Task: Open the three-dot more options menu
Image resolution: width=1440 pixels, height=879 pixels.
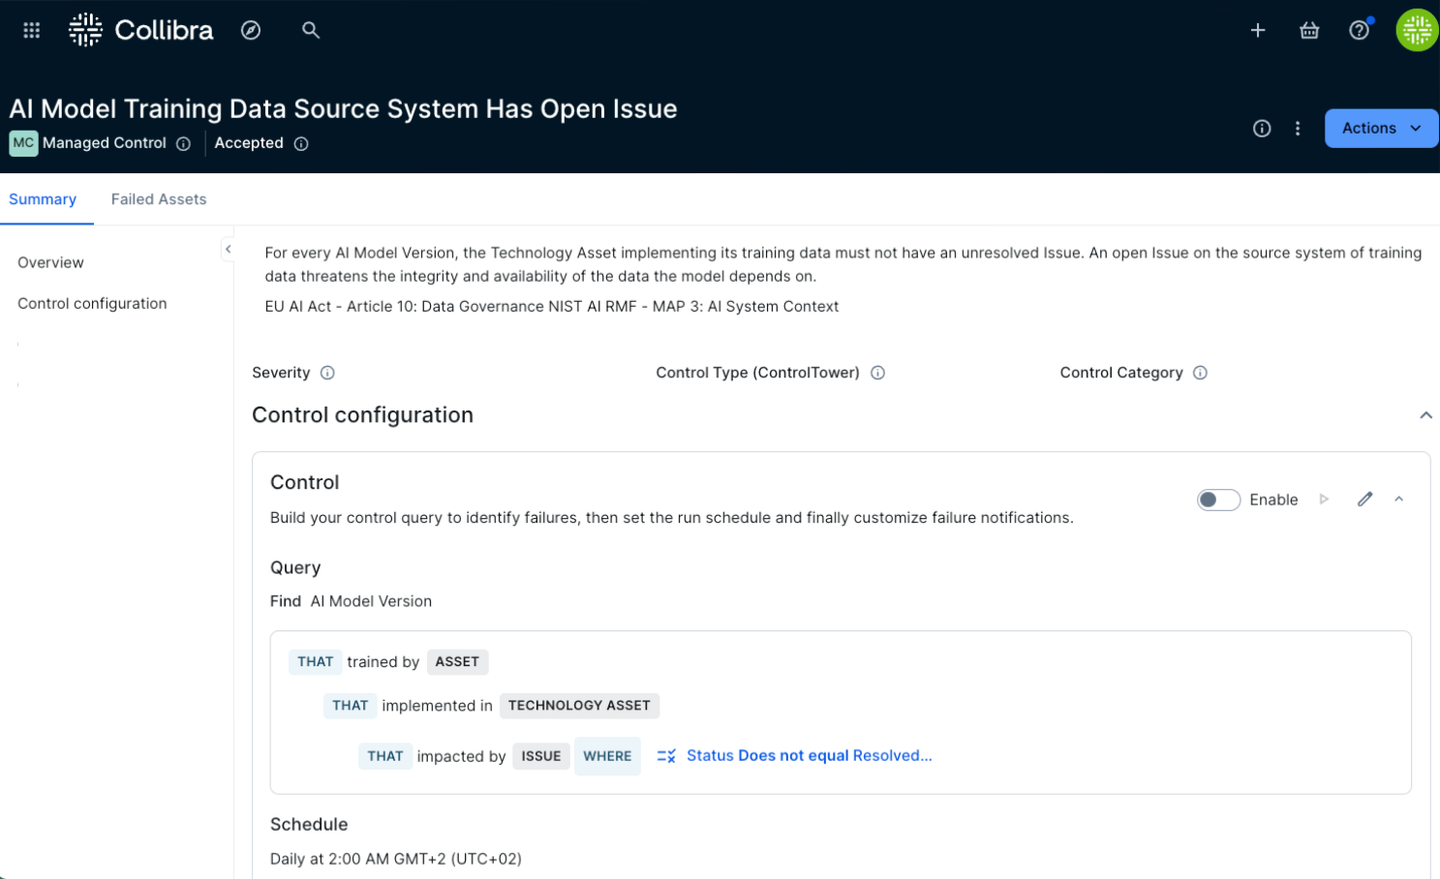Action: tap(1298, 128)
